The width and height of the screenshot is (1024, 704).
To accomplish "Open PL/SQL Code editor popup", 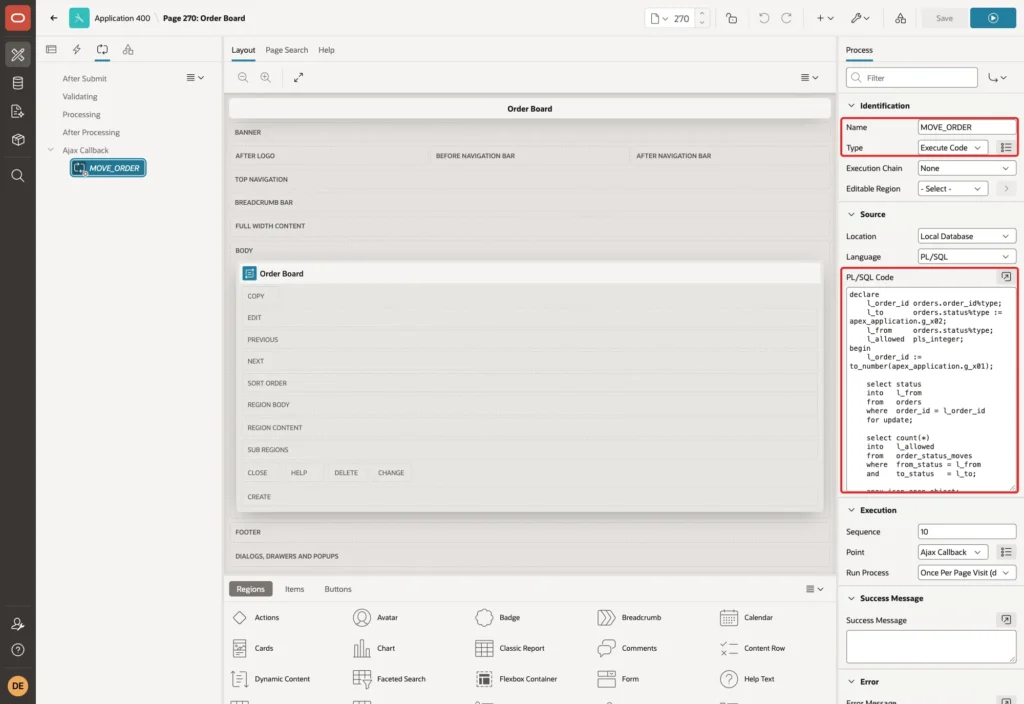I will (1006, 277).
